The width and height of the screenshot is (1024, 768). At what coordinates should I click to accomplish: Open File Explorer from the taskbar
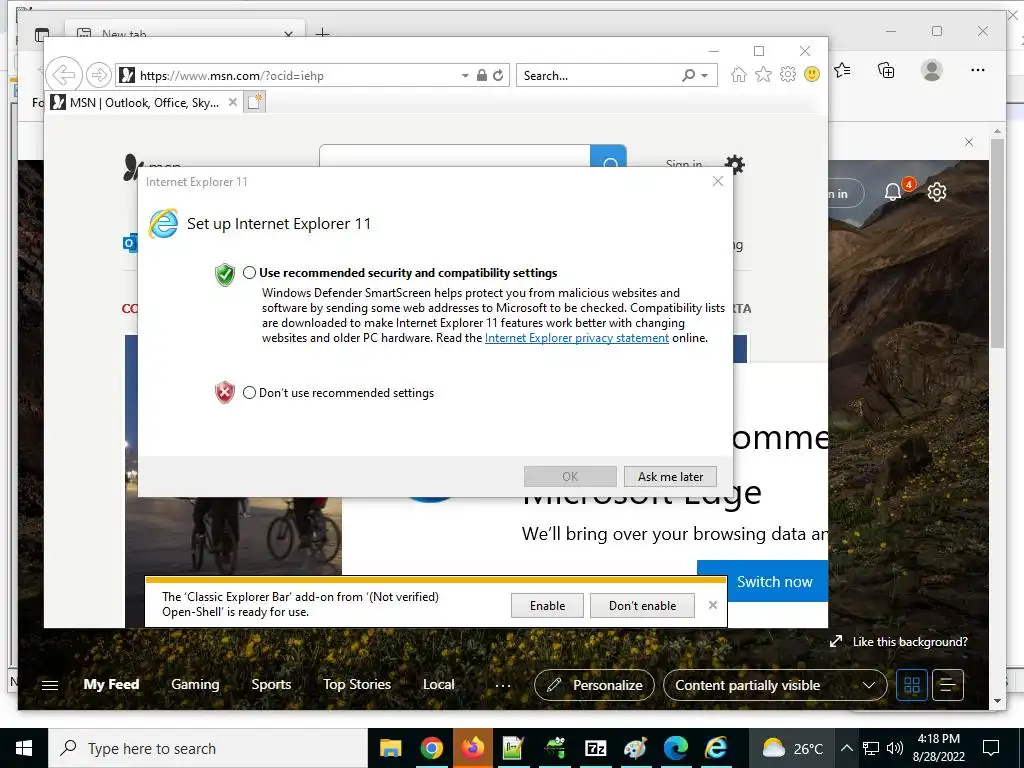(x=391, y=748)
